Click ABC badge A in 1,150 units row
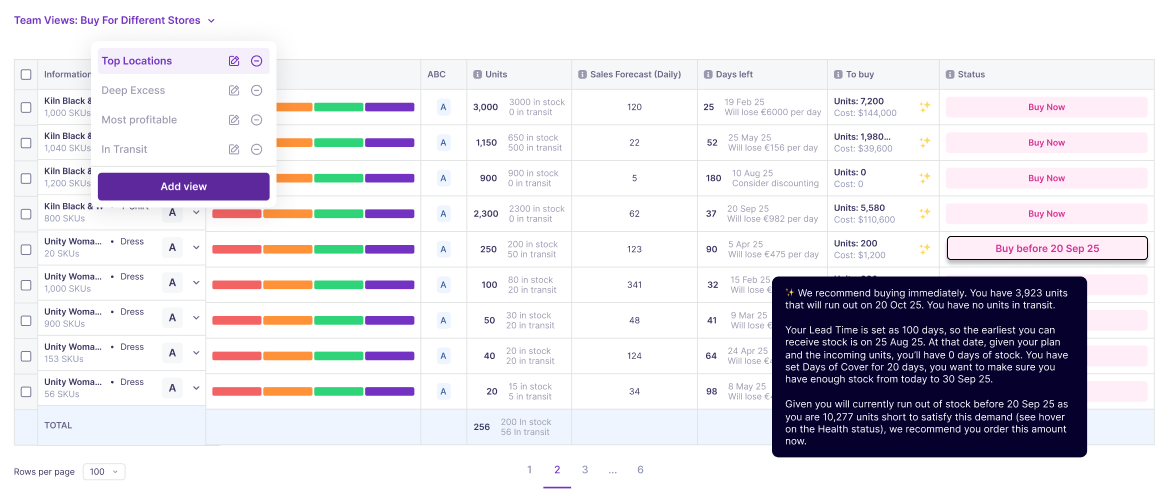 pyautogui.click(x=443, y=142)
